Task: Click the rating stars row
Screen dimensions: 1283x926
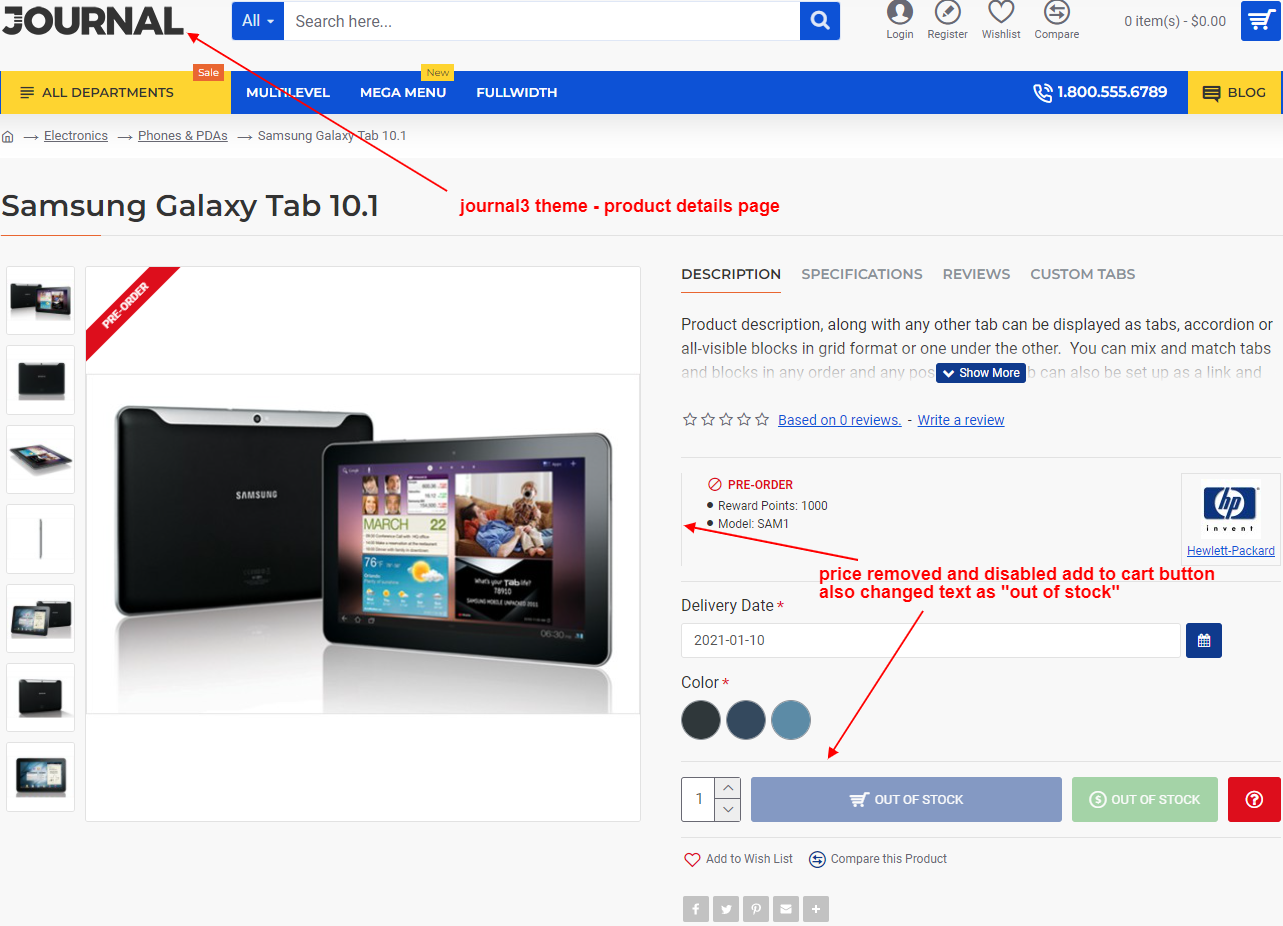Action: [726, 420]
